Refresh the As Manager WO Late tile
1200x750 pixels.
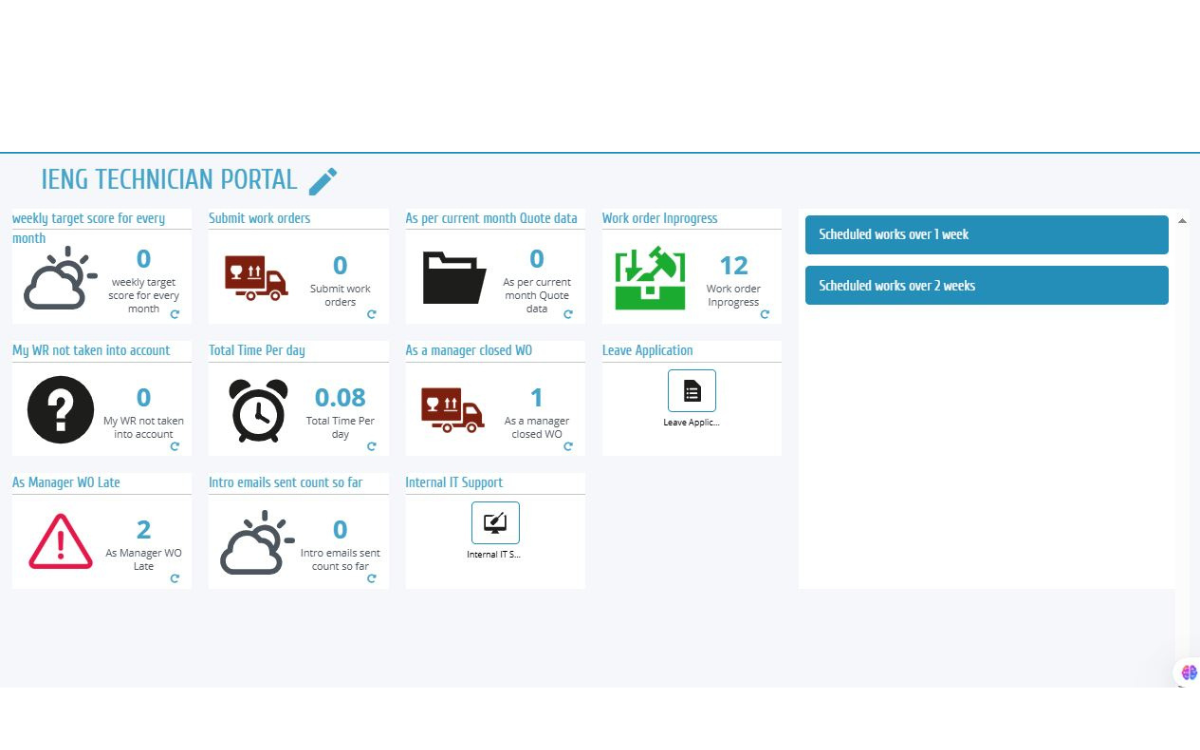click(174, 579)
